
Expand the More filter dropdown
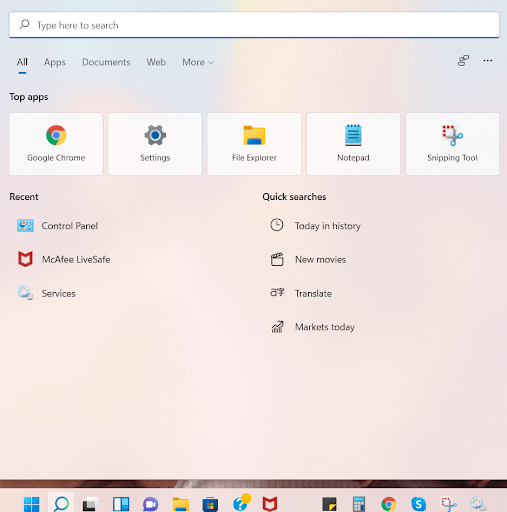(x=198, y=62)
